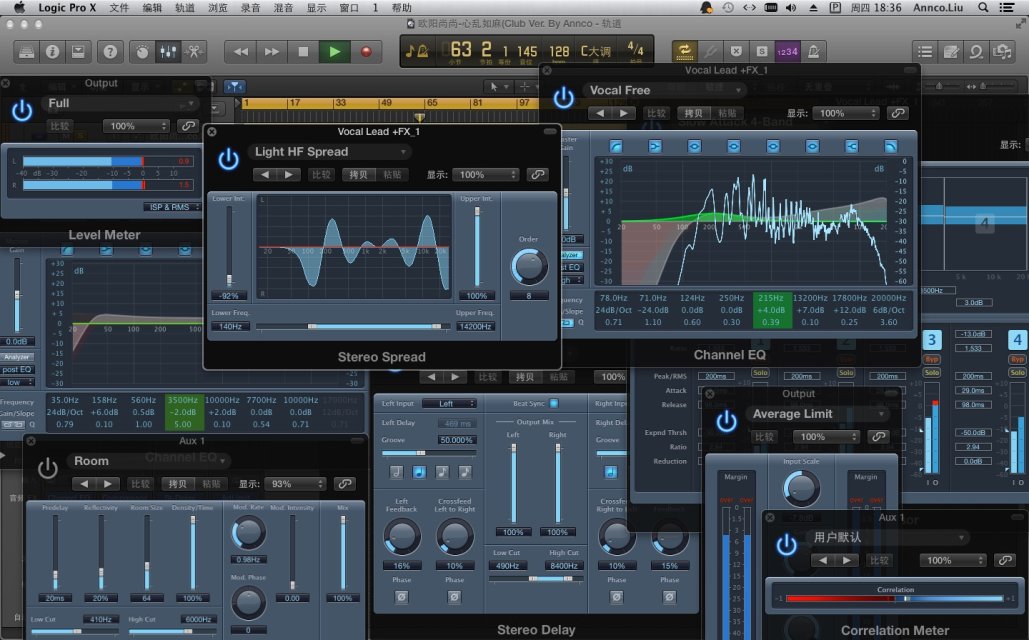Viewport: 1029px width, 640px height.
Task: Click link icon in Stereo Spread plugin
Action: tap(538, 175)
